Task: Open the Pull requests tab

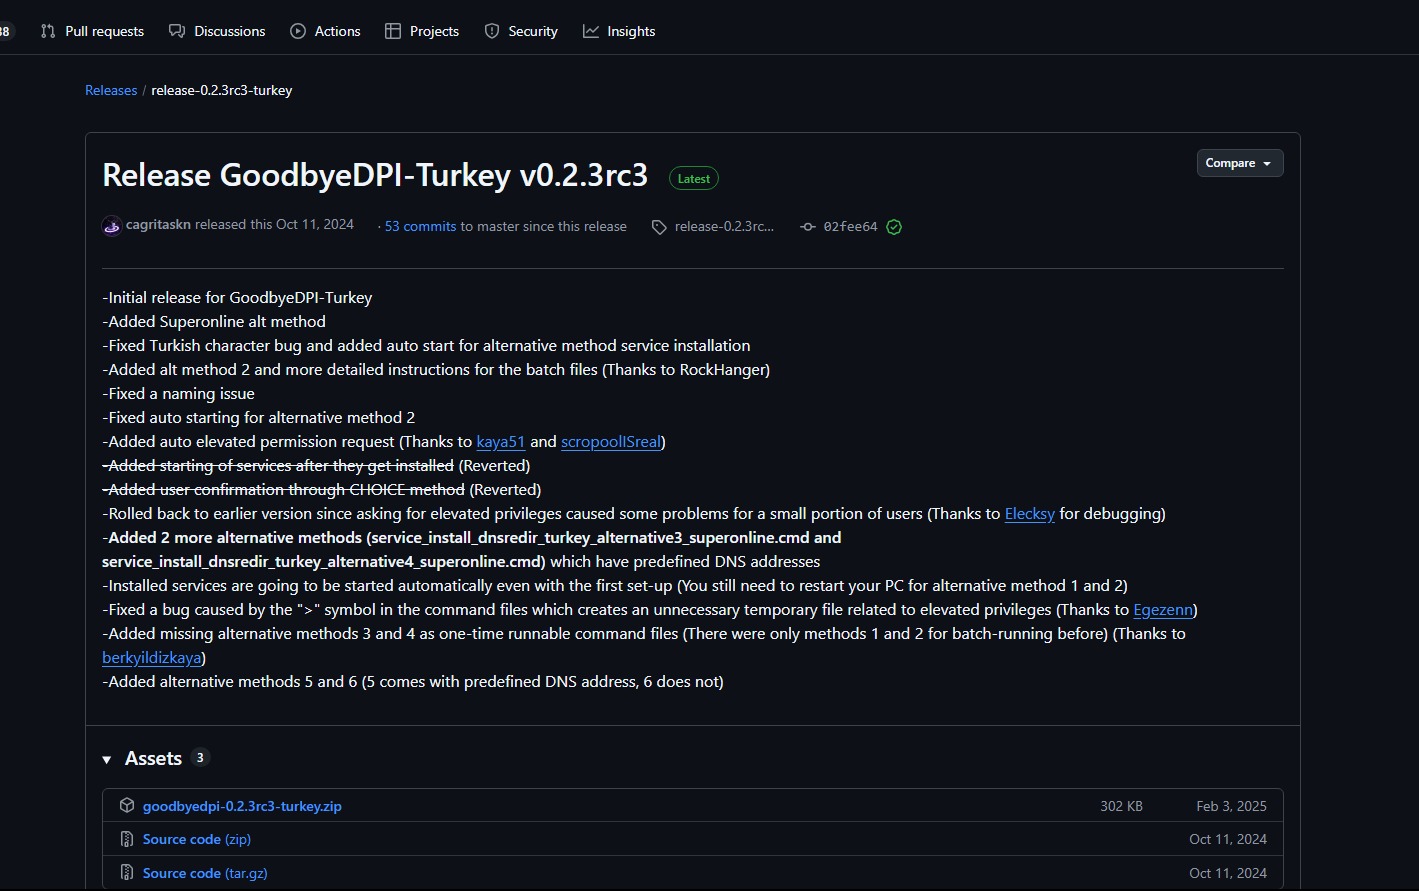Action: [x=92, y=31]
